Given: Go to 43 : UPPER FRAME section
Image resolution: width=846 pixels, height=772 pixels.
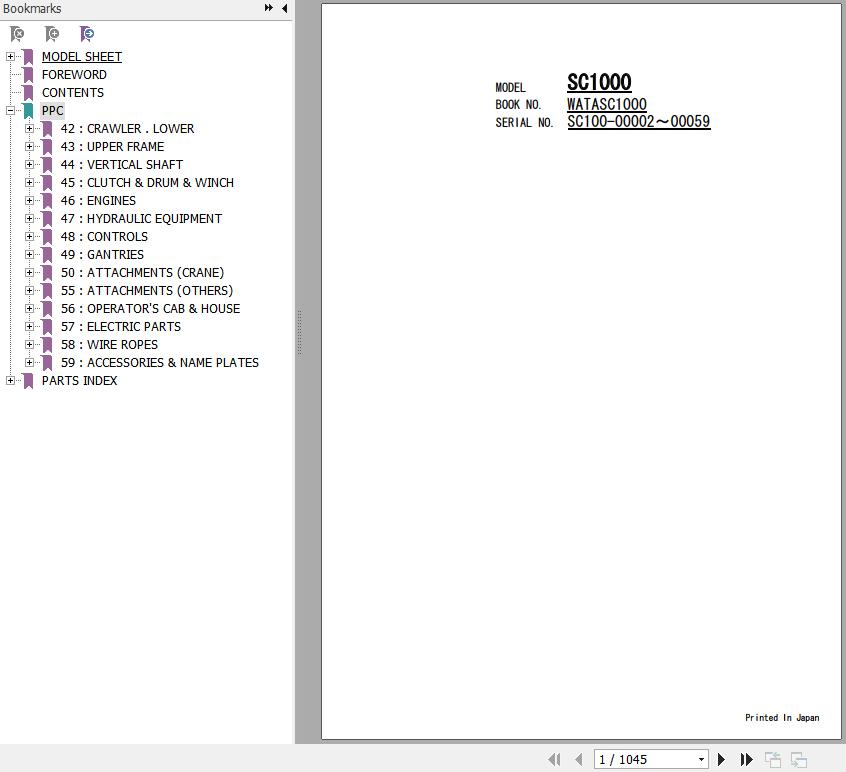Looking at the screenshot, I should (x=112, y=147).
